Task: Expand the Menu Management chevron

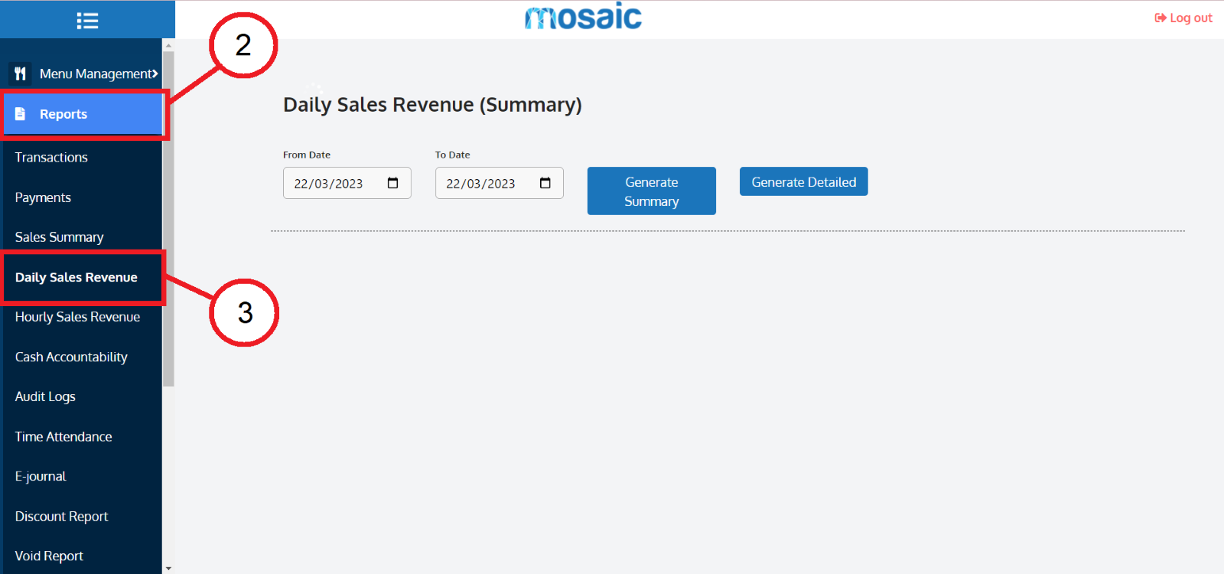Action: point(154,74)
